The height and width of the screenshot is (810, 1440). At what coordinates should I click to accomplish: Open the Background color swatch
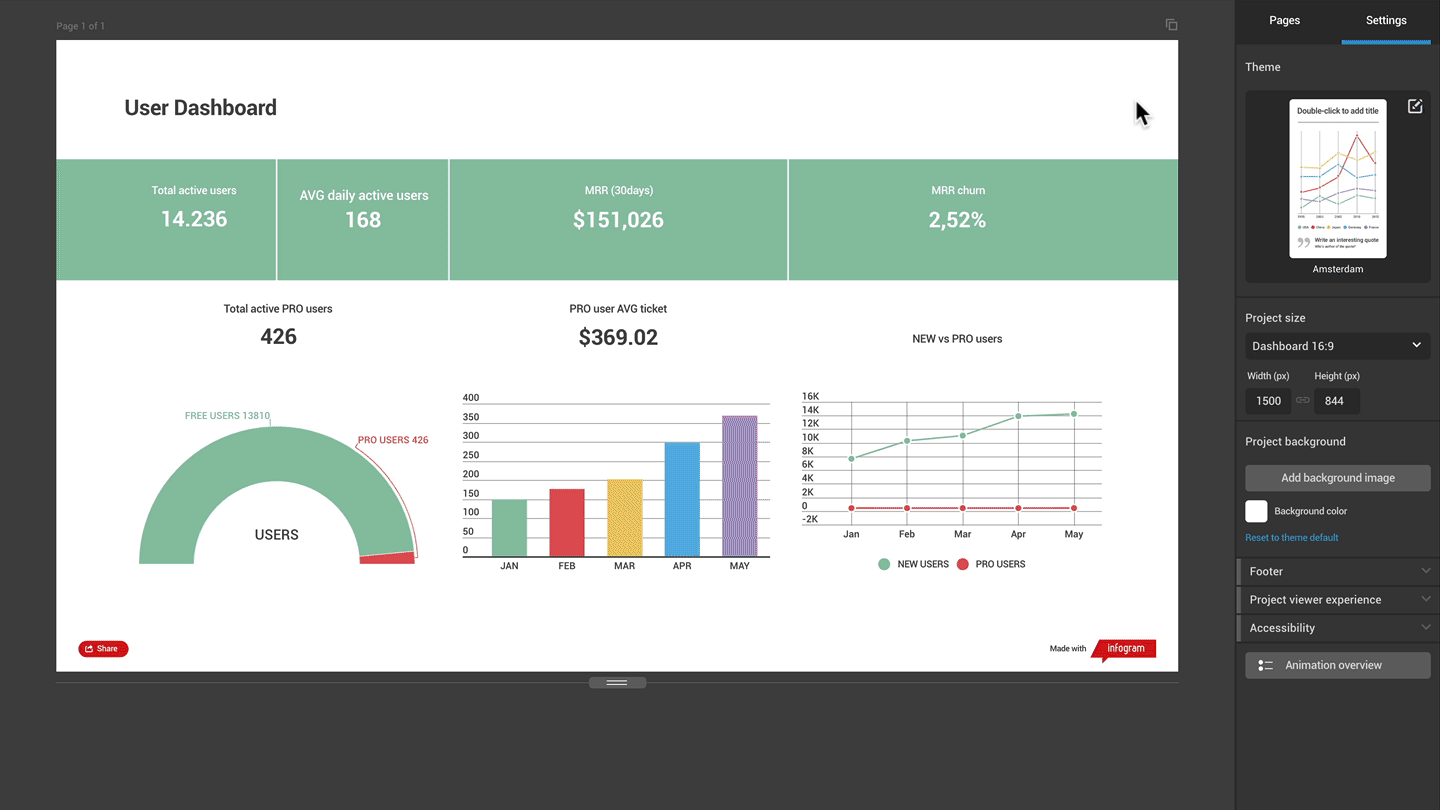[1256, 511]
